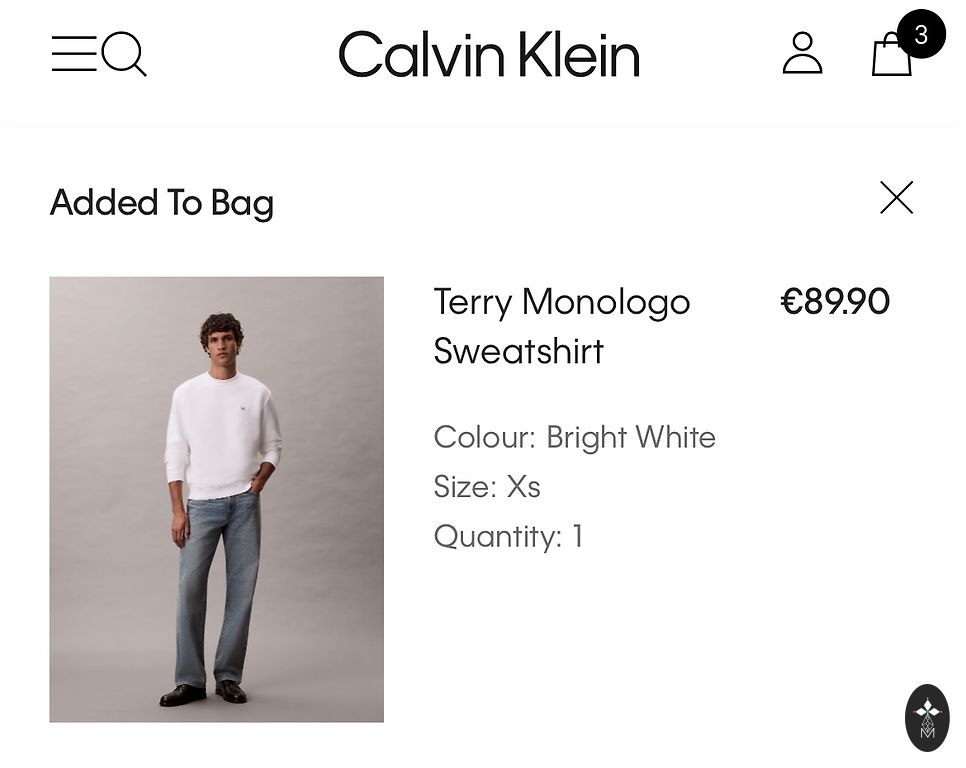966x768 pixels.
Task: Open the shopping bag icon
Action: point(889,58)
